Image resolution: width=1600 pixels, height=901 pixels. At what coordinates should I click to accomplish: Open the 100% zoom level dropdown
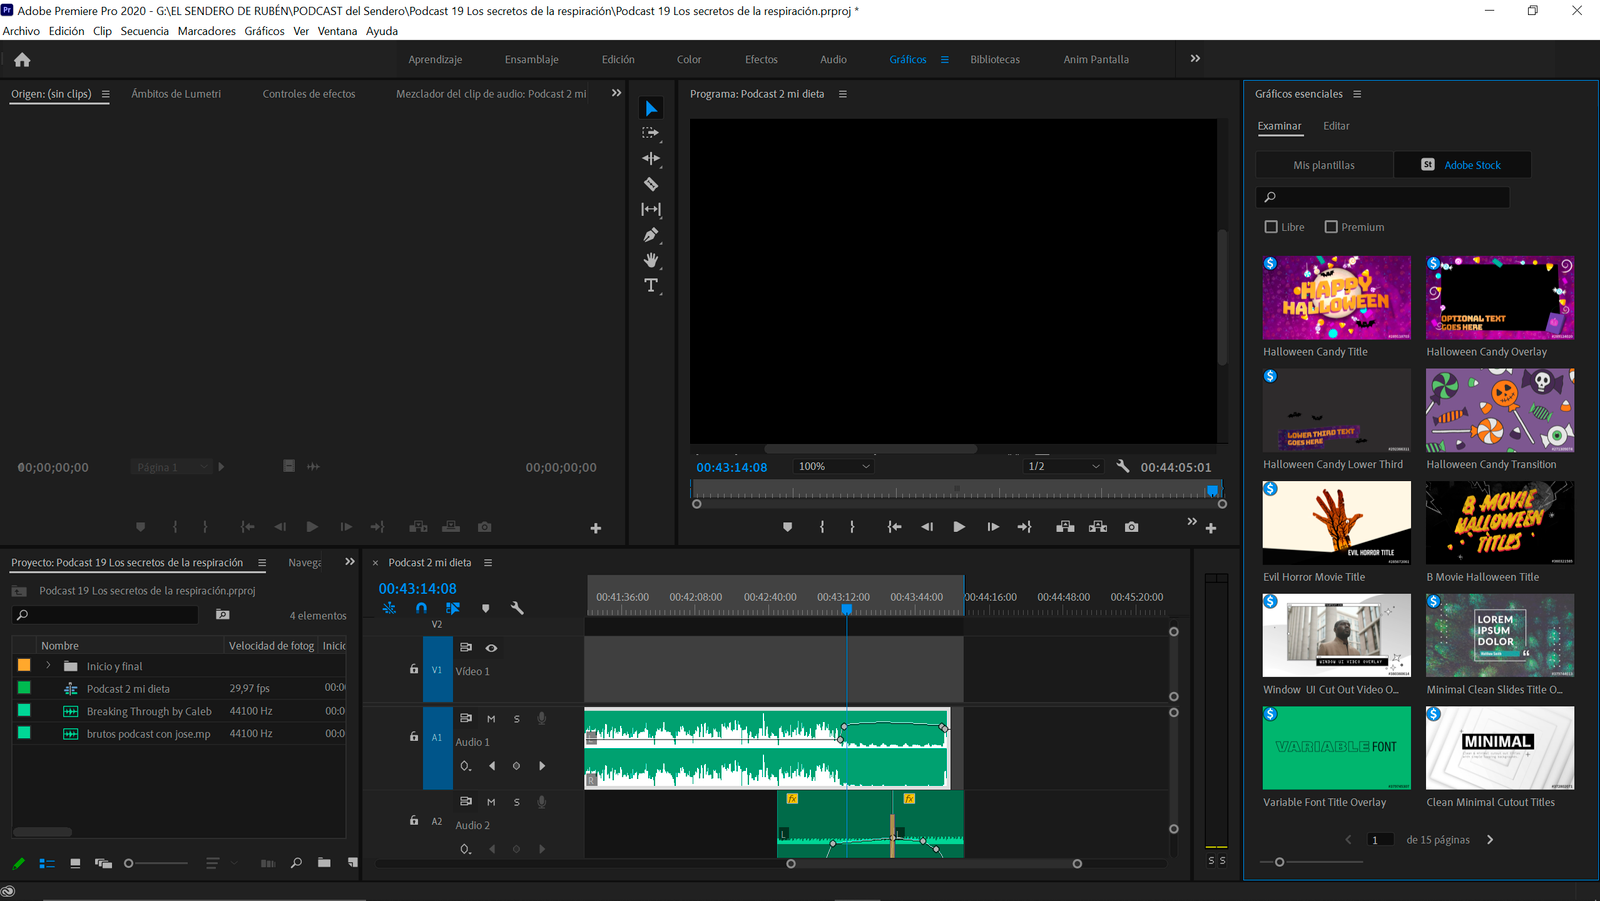click(x=833, y=465)
